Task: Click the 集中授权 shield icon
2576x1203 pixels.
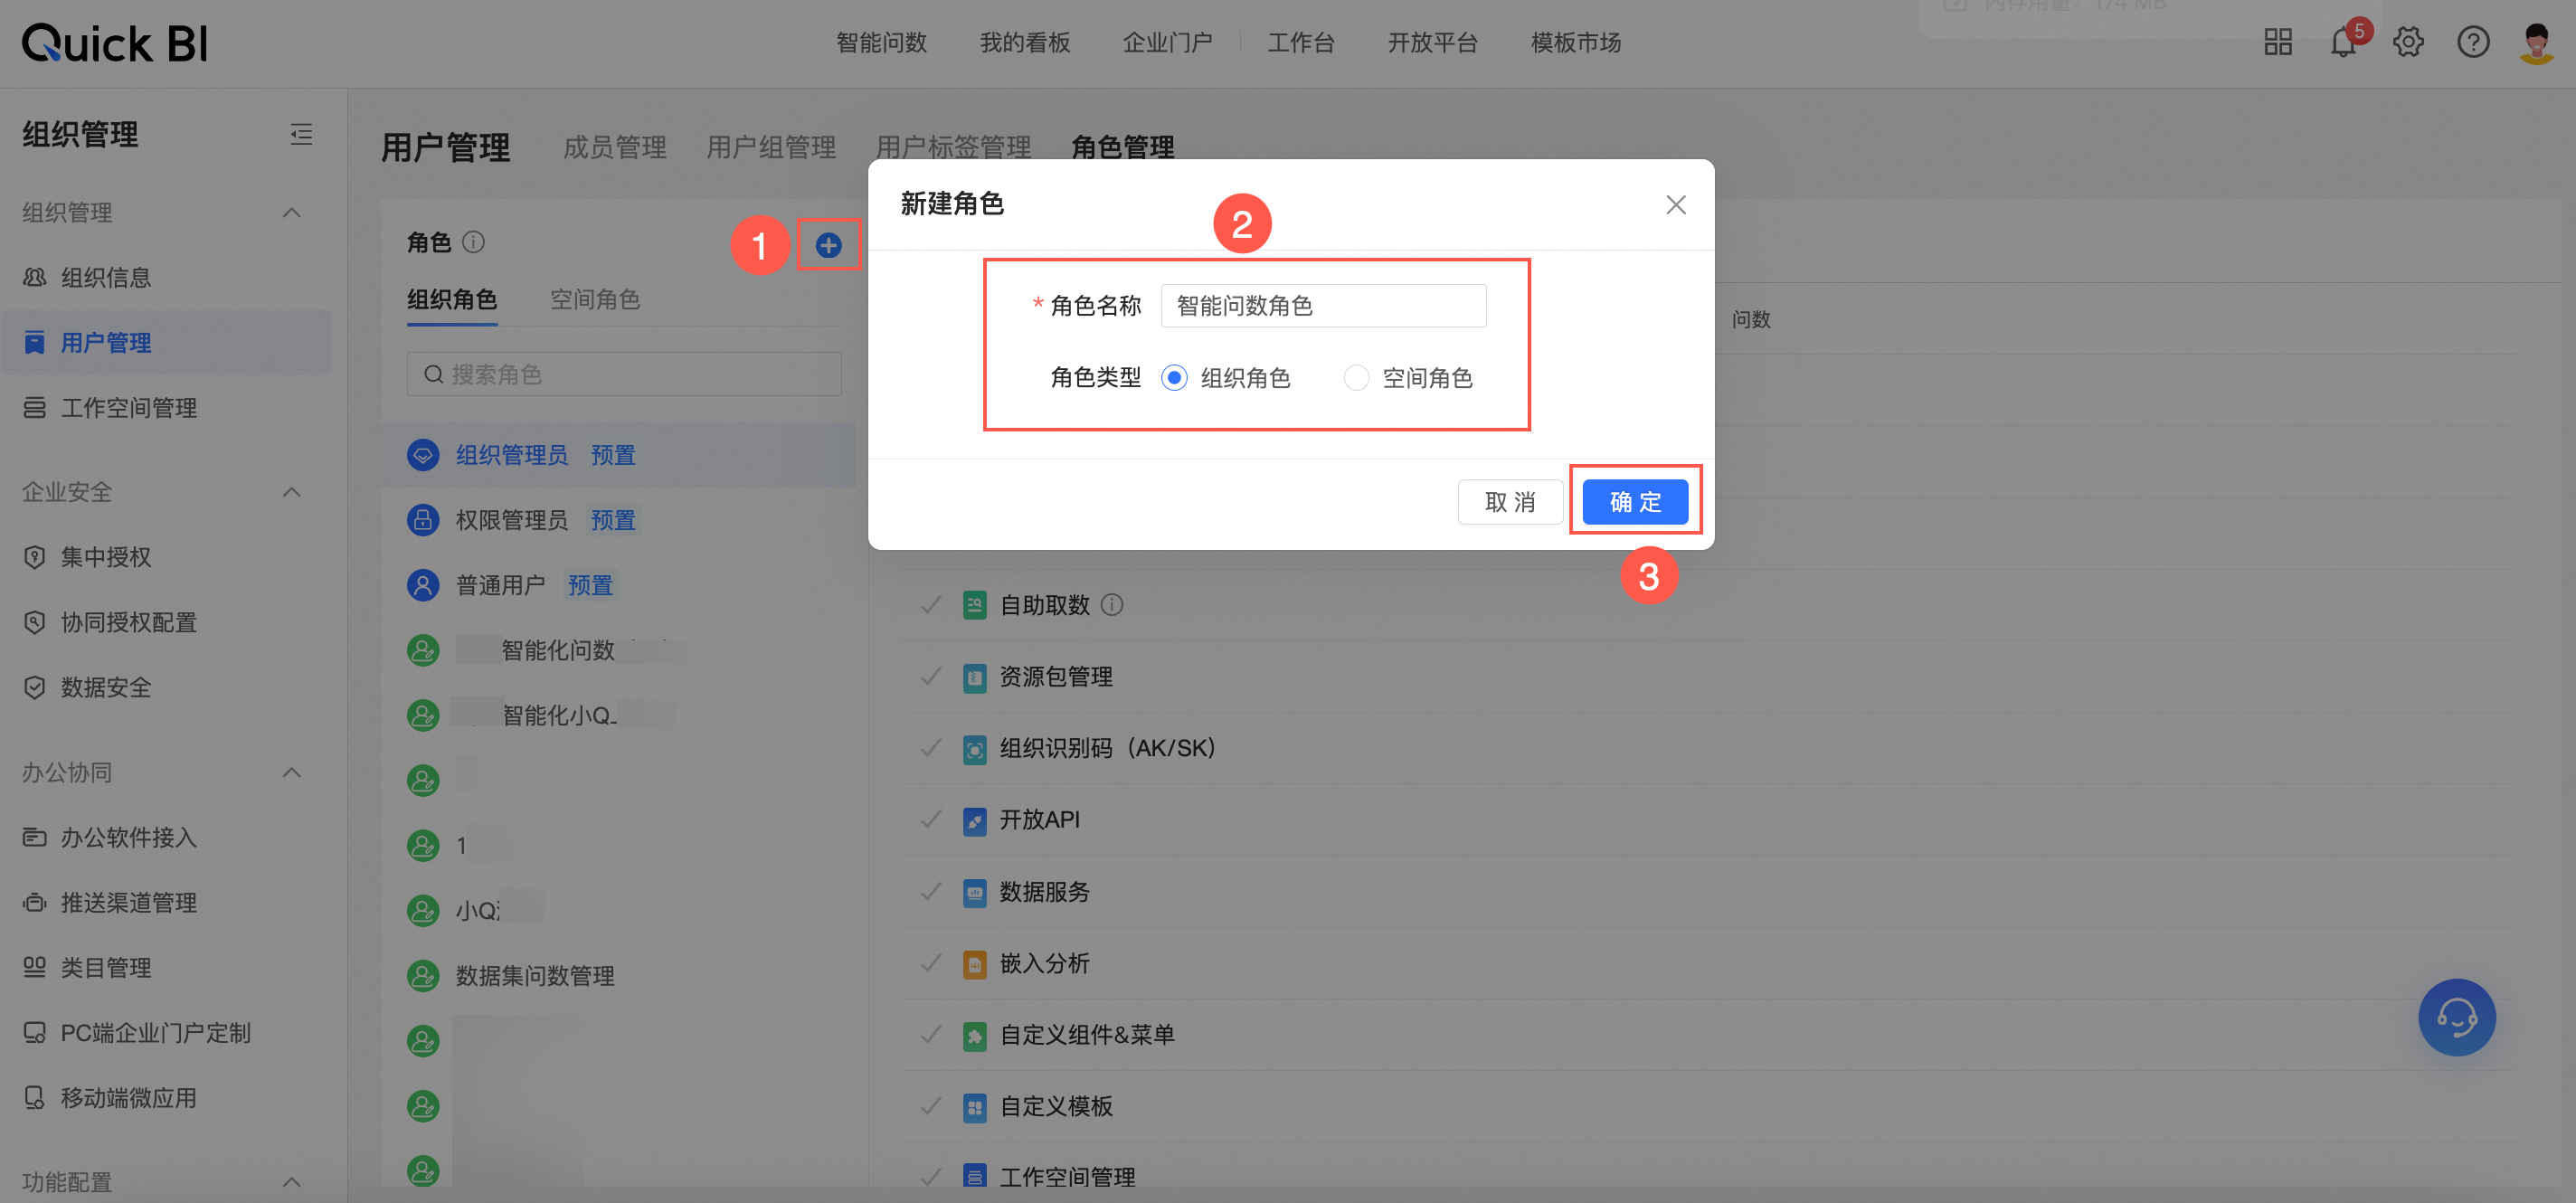Action: (x=35, y=557)
